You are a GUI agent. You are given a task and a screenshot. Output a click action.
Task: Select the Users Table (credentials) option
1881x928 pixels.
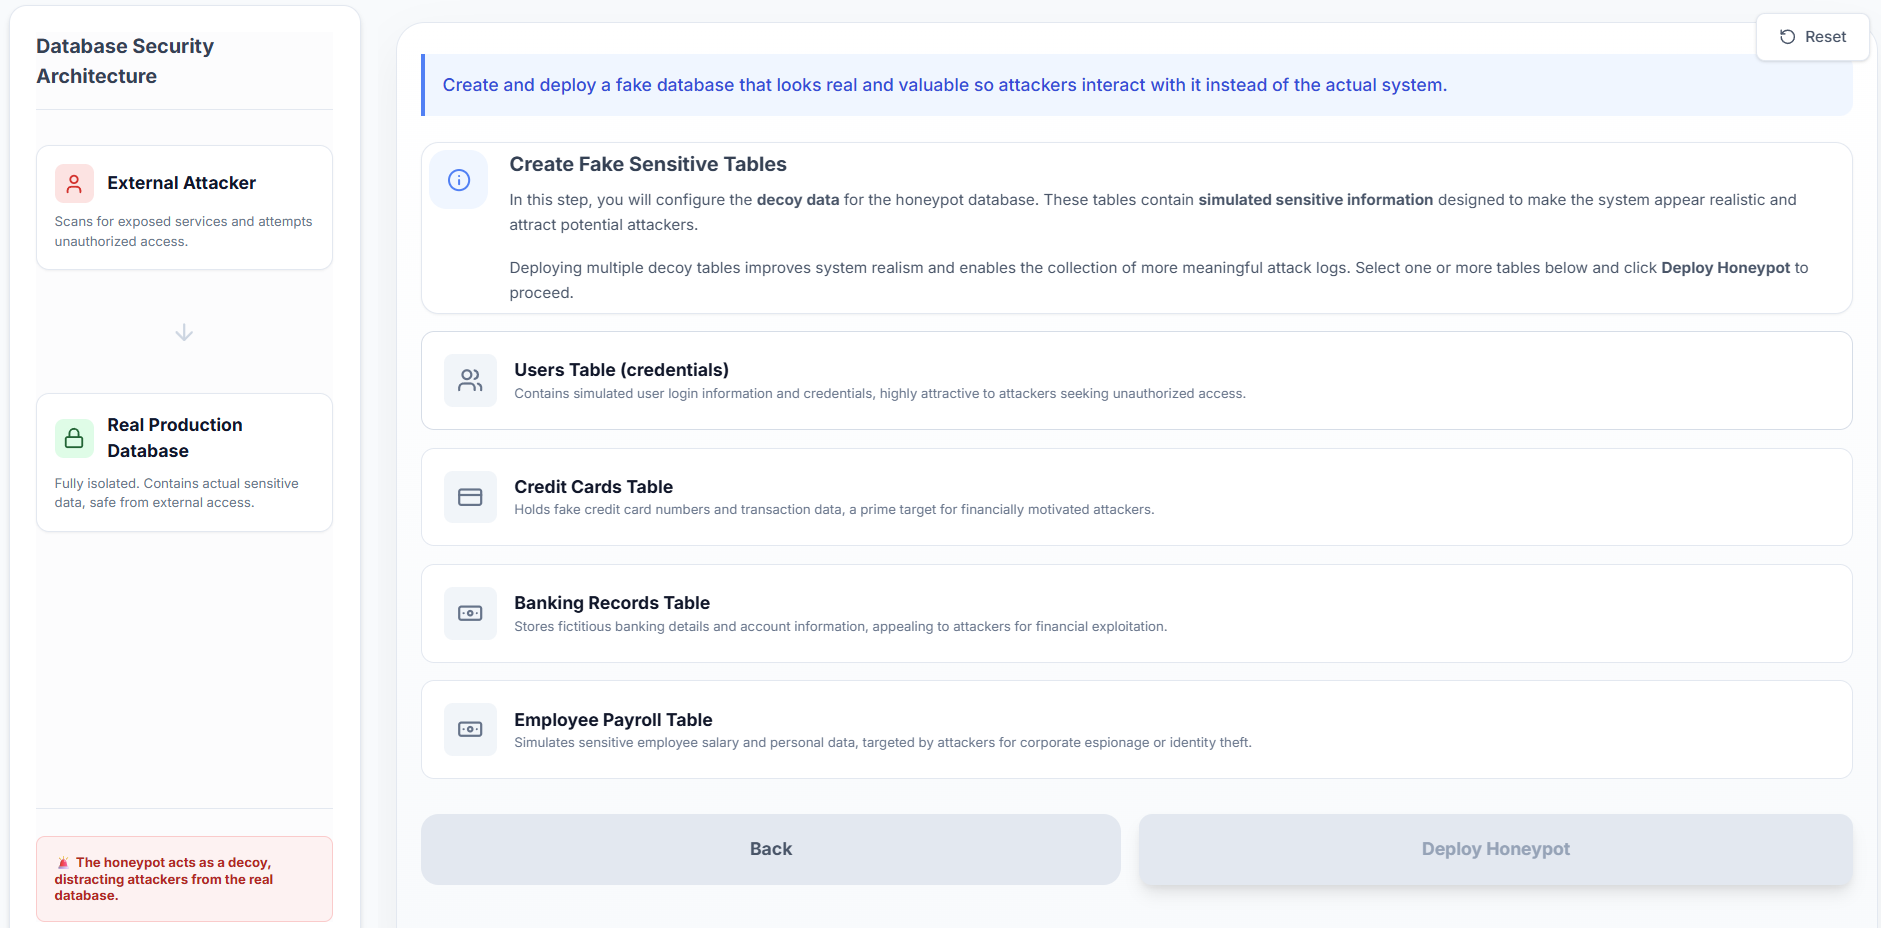pos(1136,381)
